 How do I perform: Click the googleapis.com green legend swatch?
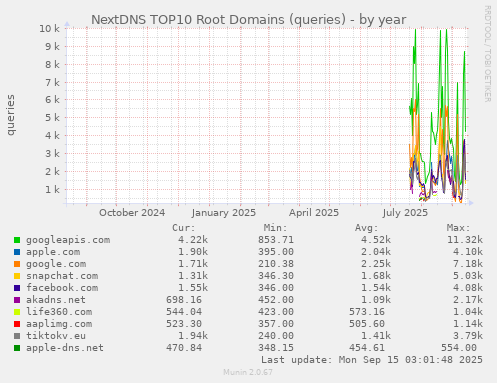pos(17,240)
